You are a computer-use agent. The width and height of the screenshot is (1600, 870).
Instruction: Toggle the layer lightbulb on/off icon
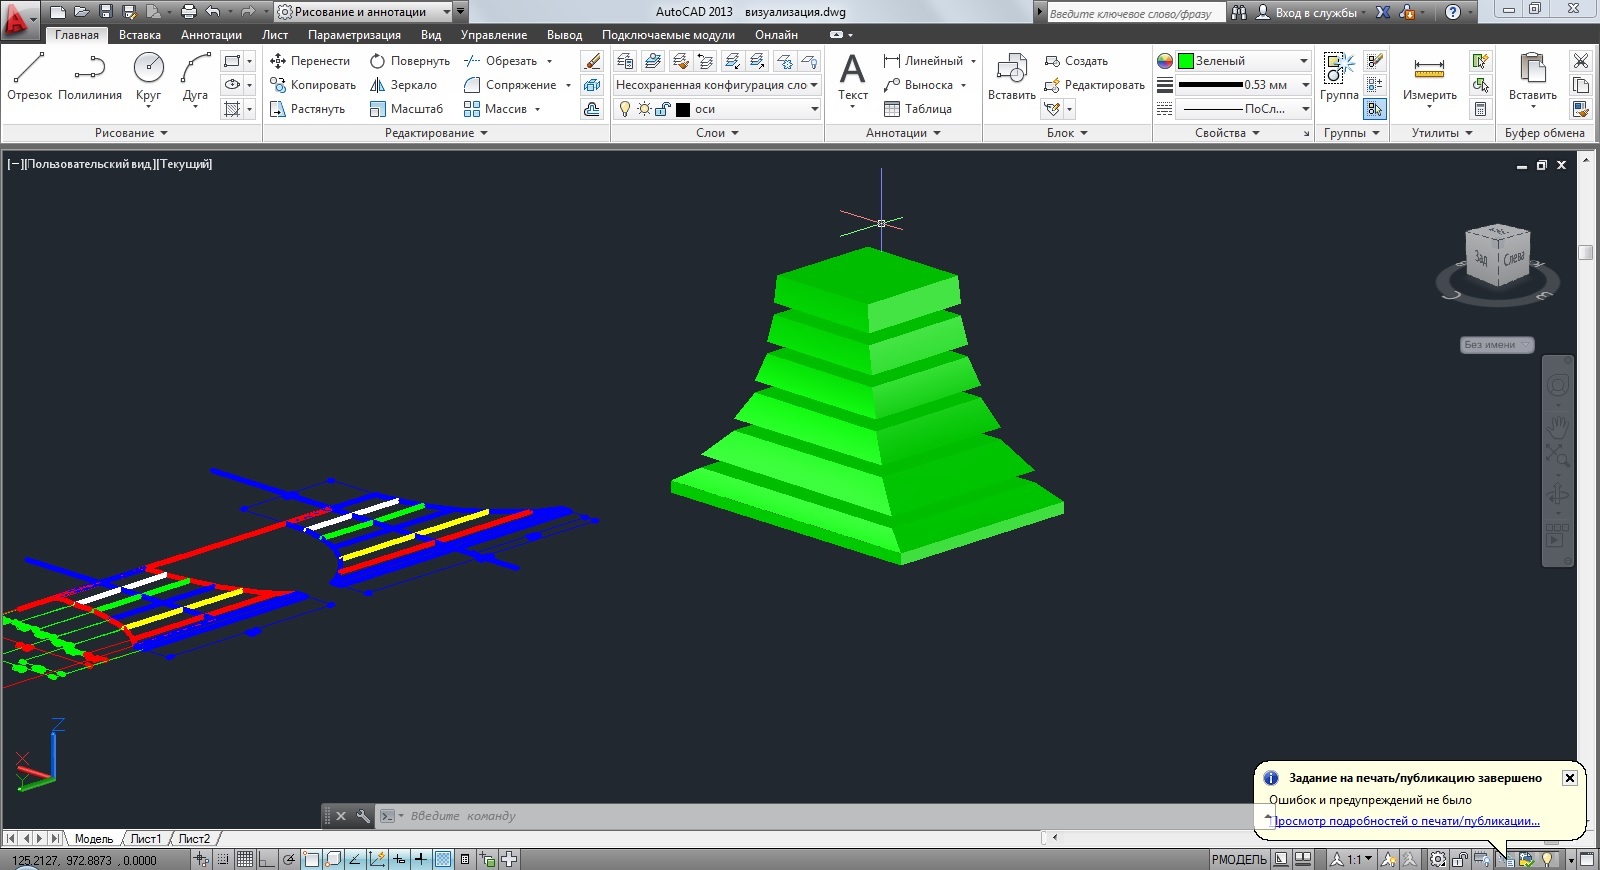tap(625, 109)
